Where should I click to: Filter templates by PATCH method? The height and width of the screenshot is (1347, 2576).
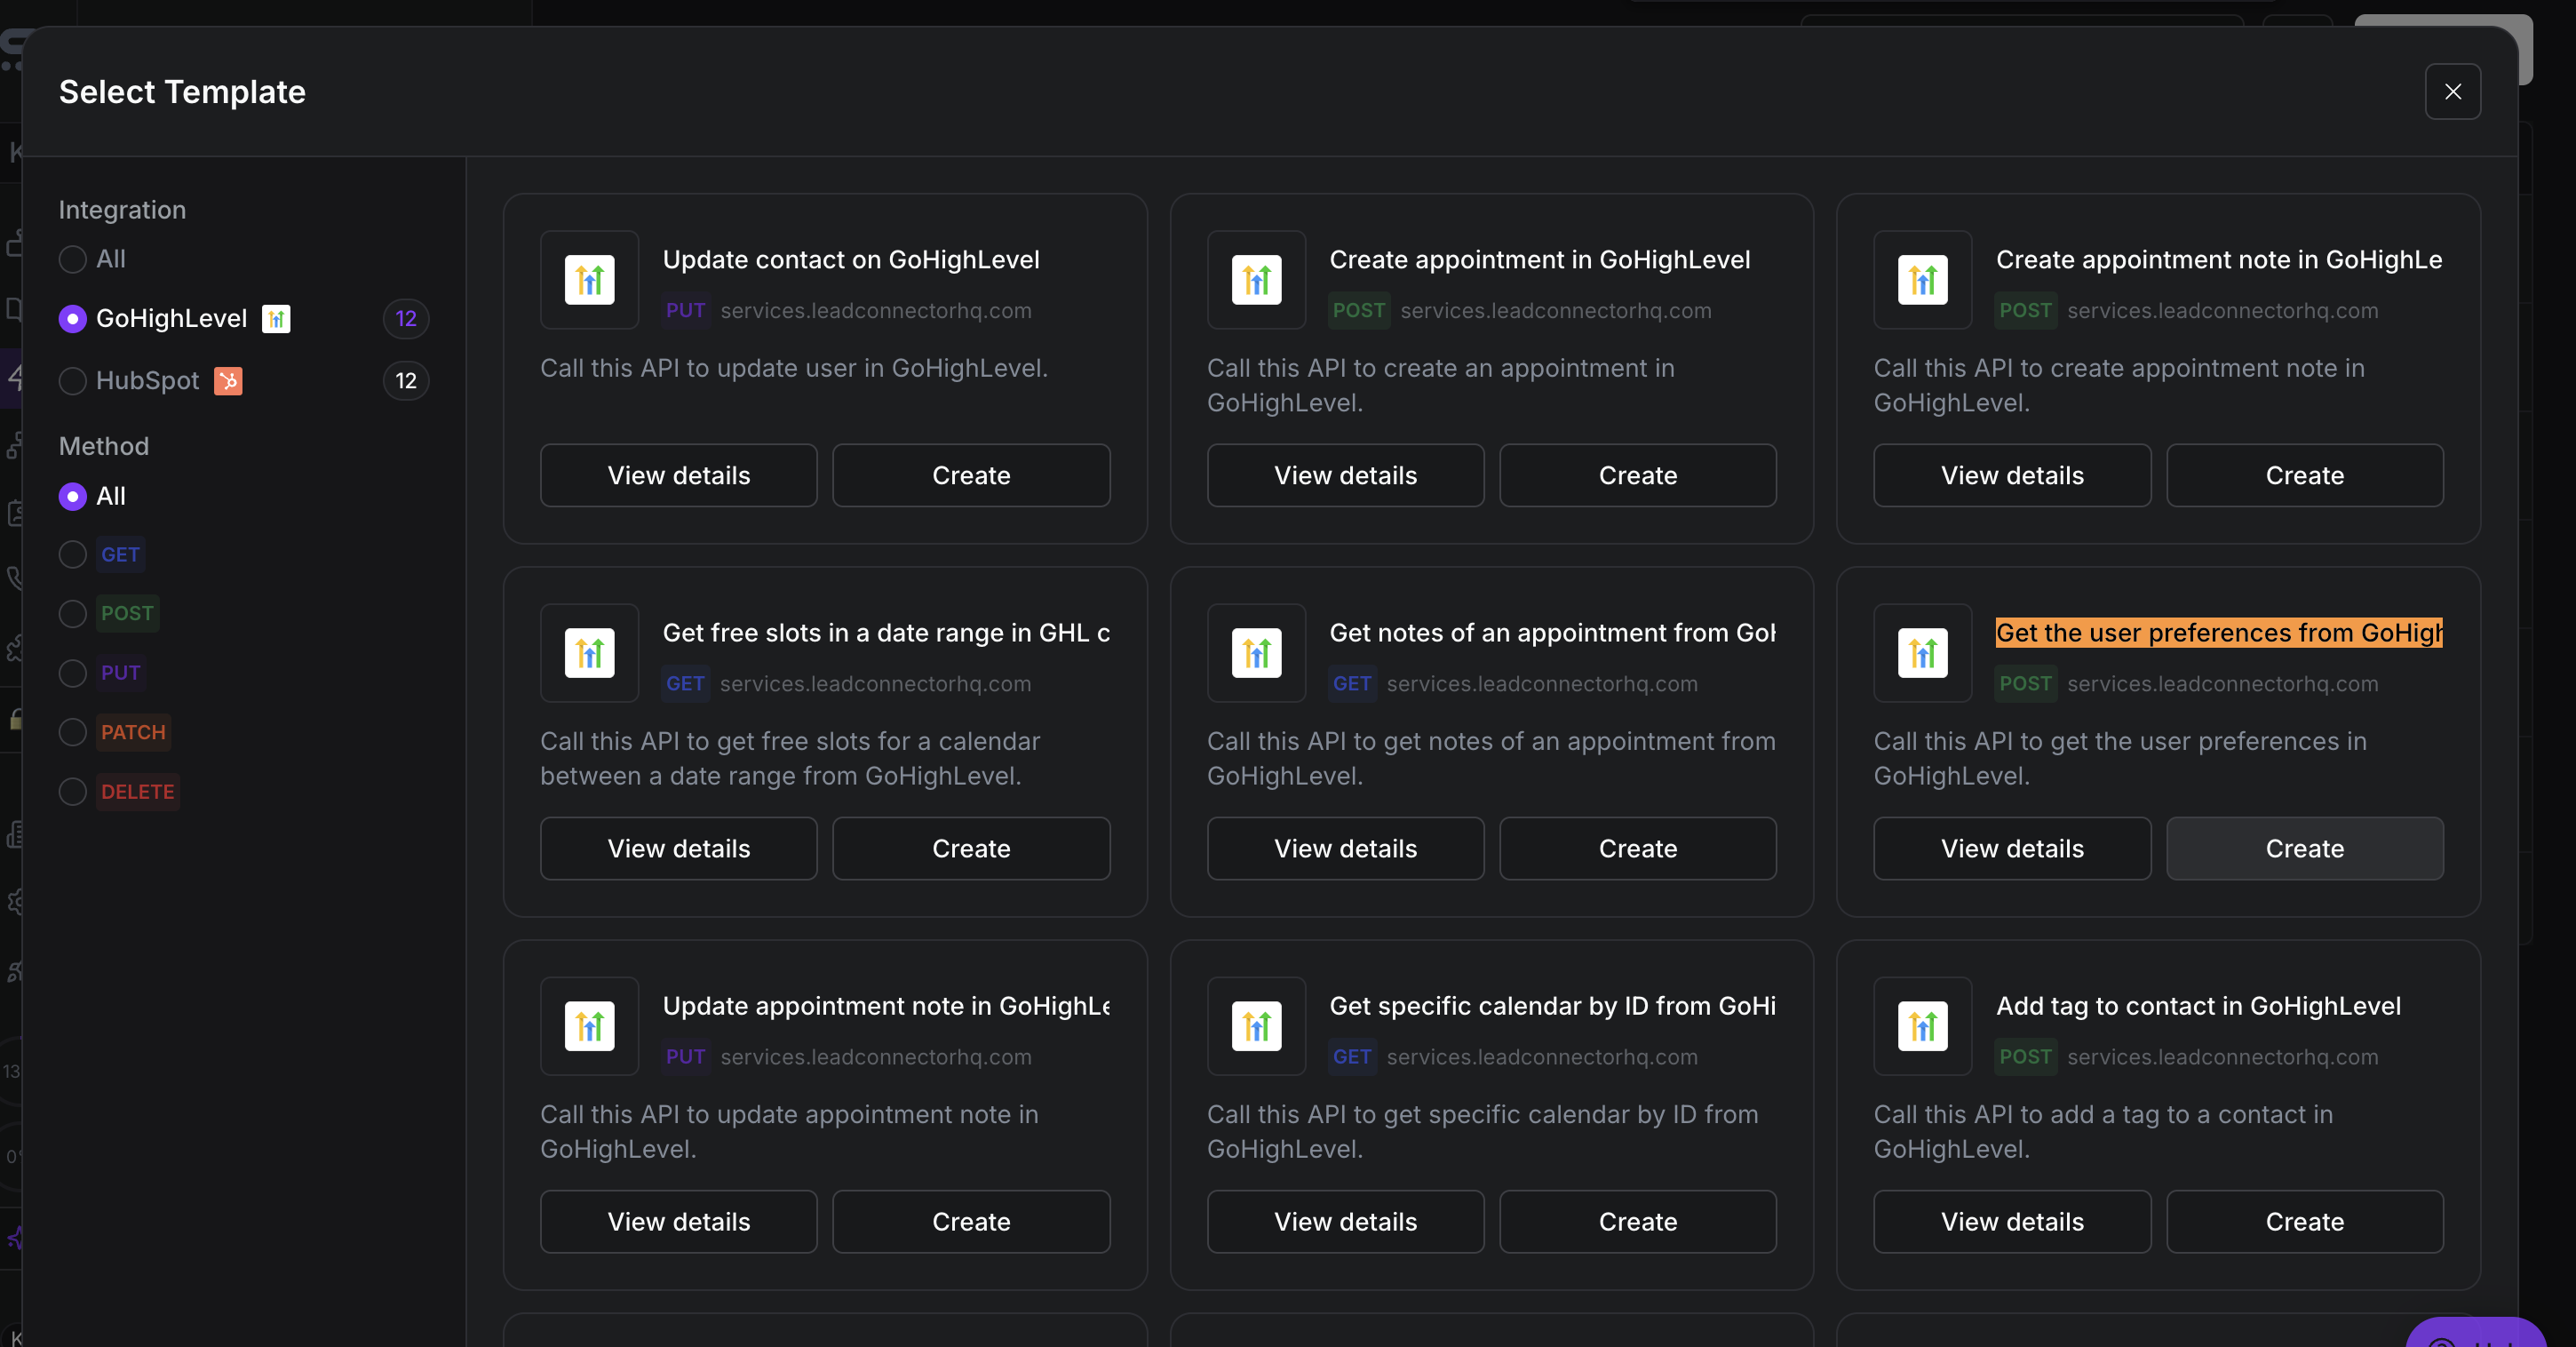(x=72, y=733)
